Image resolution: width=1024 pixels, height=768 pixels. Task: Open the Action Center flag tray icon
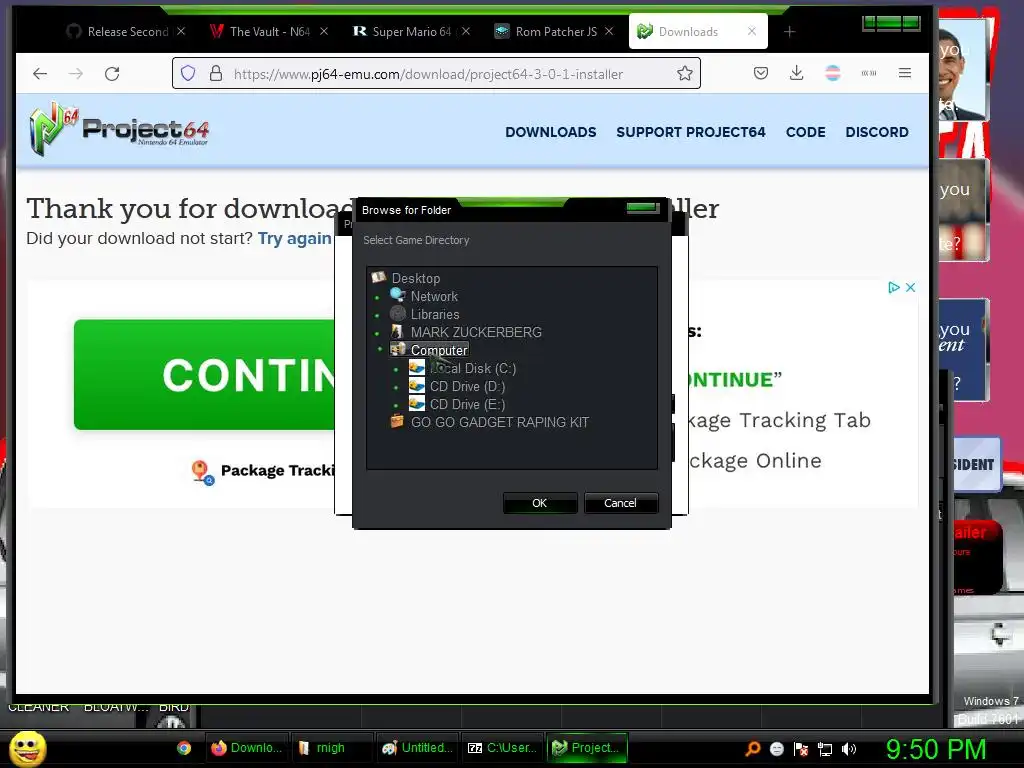[801, 749]
